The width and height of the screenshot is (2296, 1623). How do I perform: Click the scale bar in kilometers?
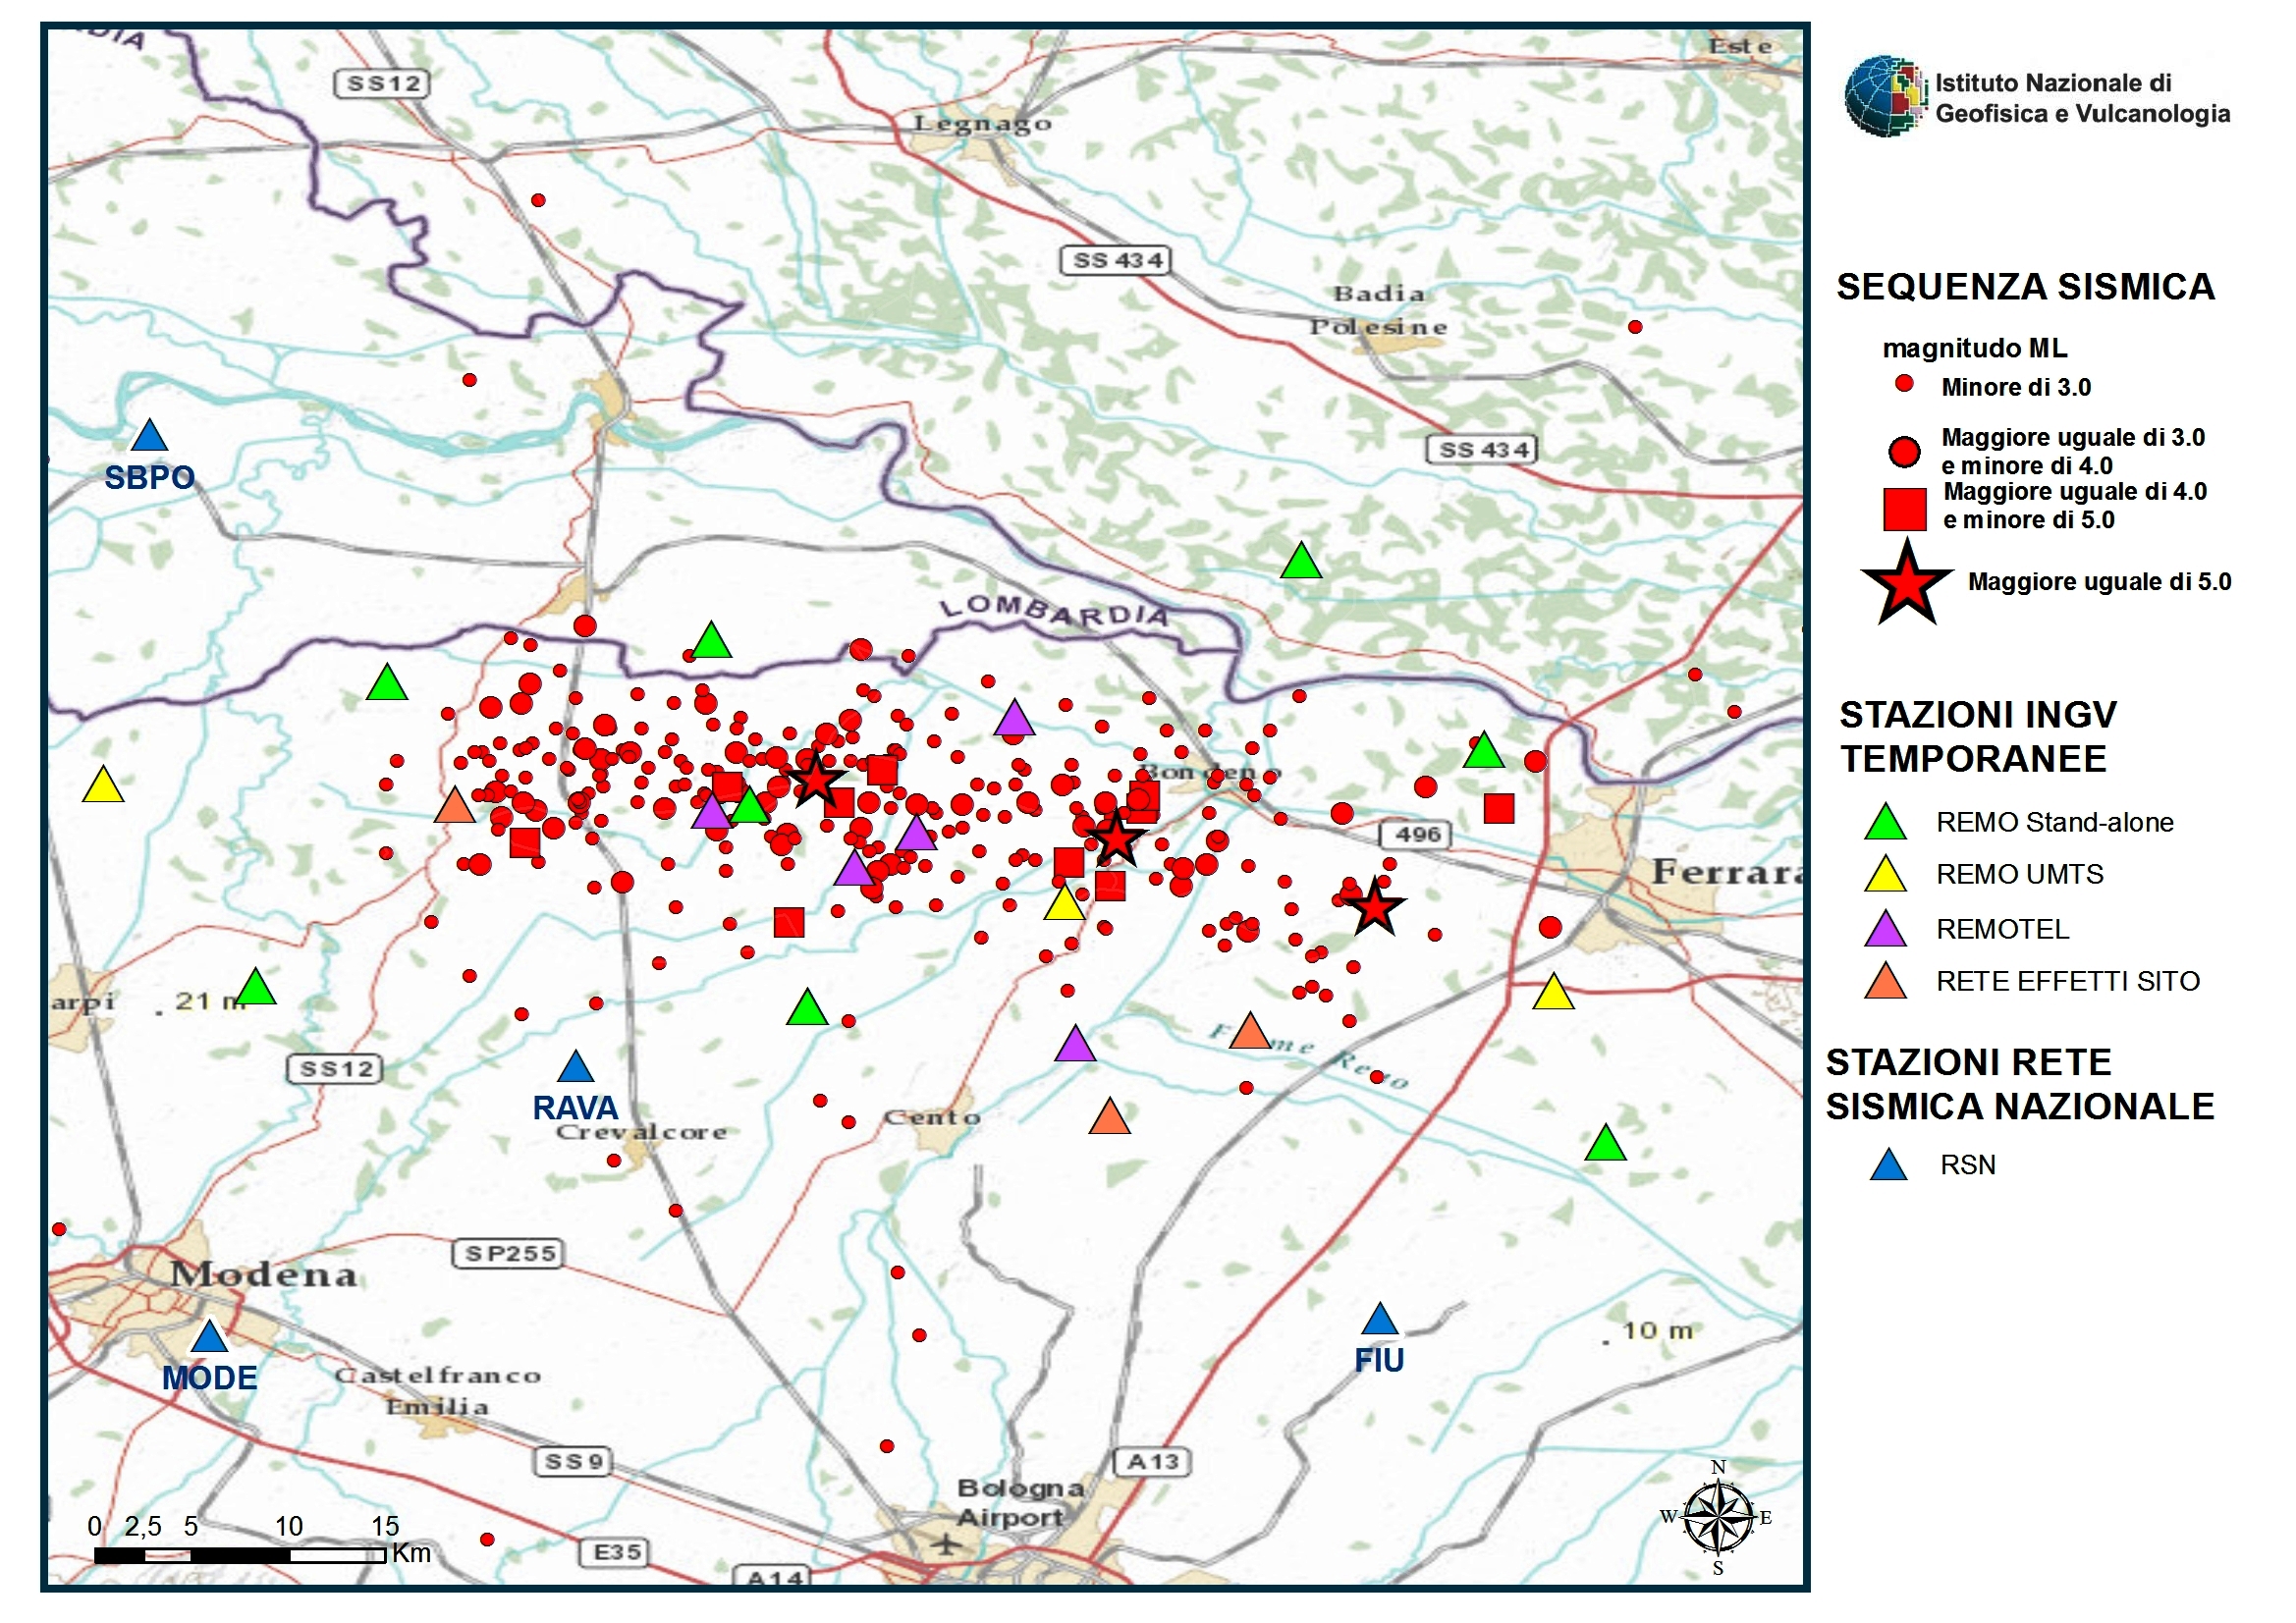click(x=240, y=1555)
